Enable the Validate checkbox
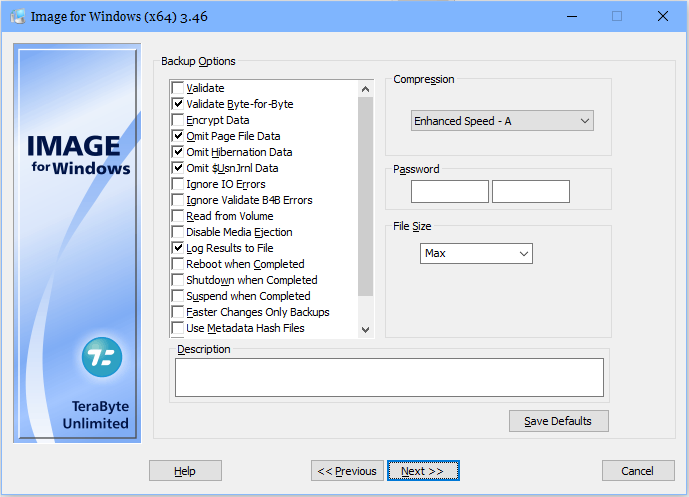The image size is (689, 497). click(178, 88)
